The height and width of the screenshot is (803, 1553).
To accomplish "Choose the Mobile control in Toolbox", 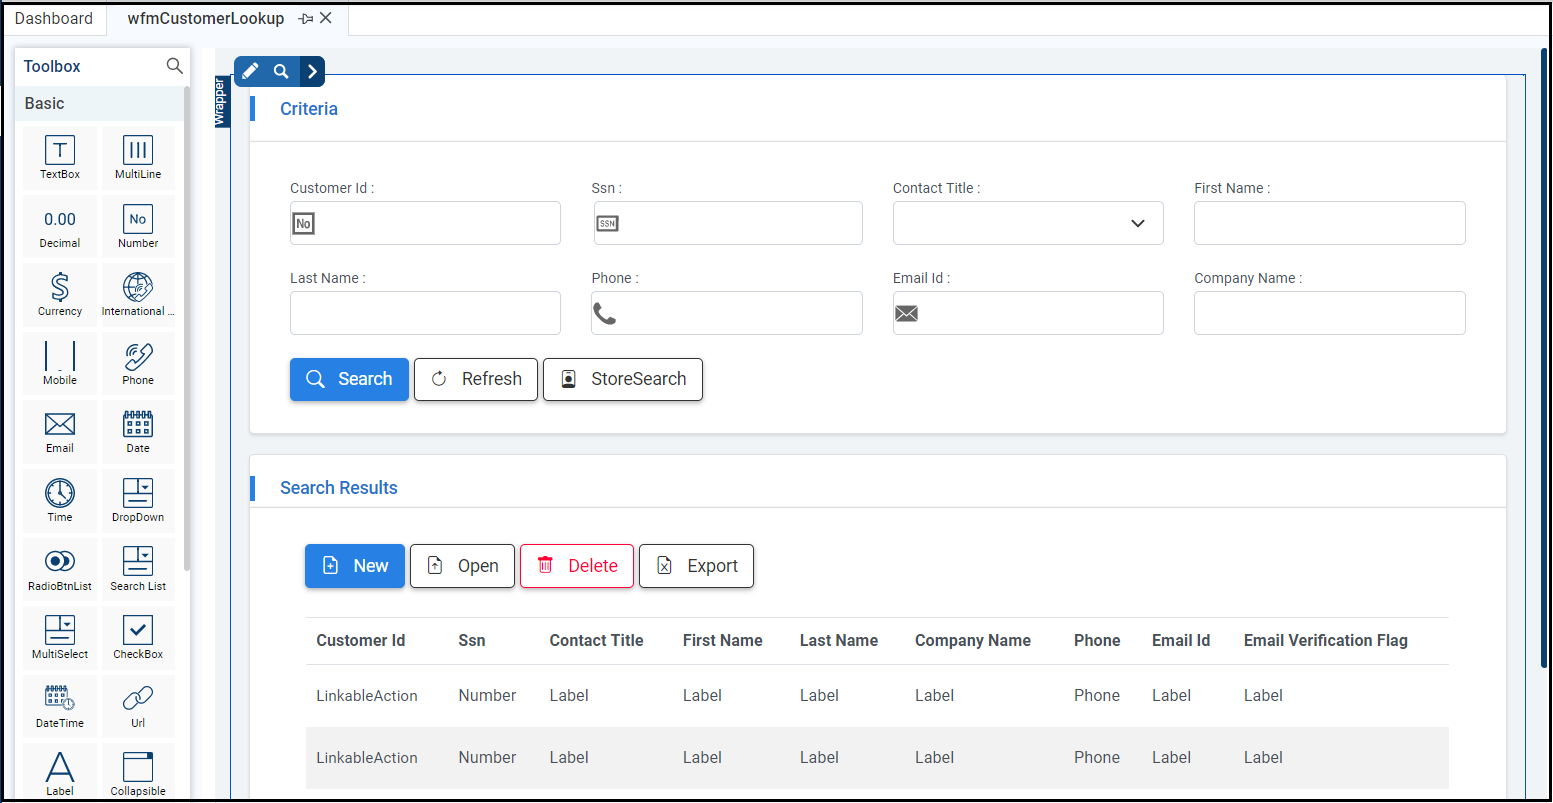I will [x=60, y=363].
